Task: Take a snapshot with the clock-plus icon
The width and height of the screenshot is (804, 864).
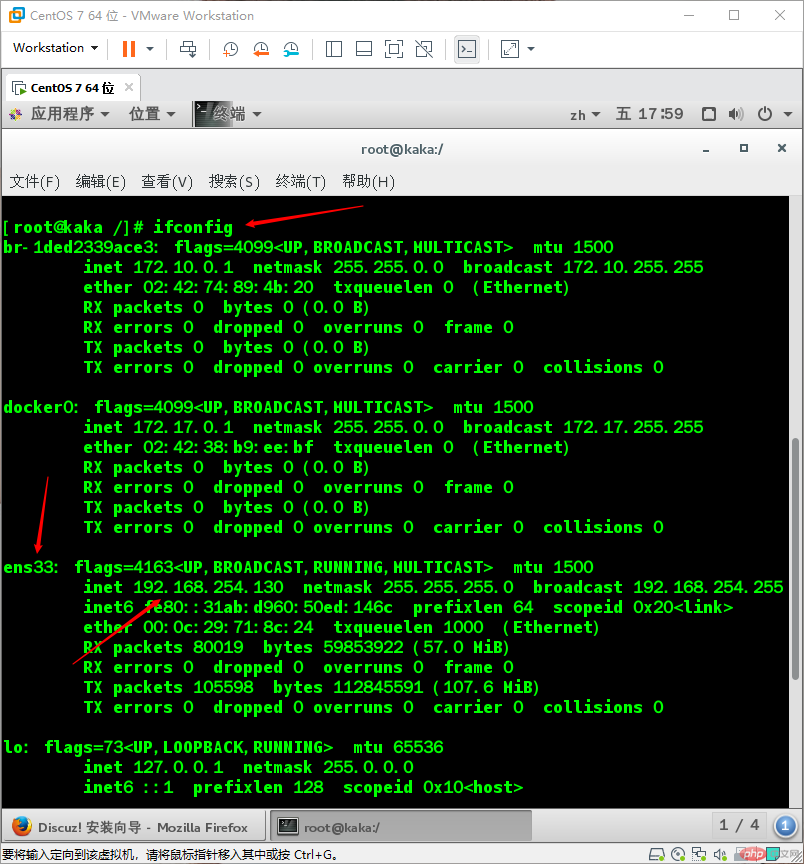Action: 230,48
